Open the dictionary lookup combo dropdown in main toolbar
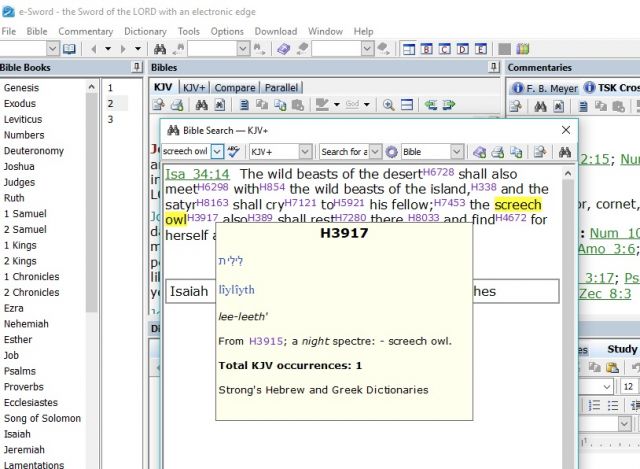Viewport: 640px width, 469px height. coord(367,49)
